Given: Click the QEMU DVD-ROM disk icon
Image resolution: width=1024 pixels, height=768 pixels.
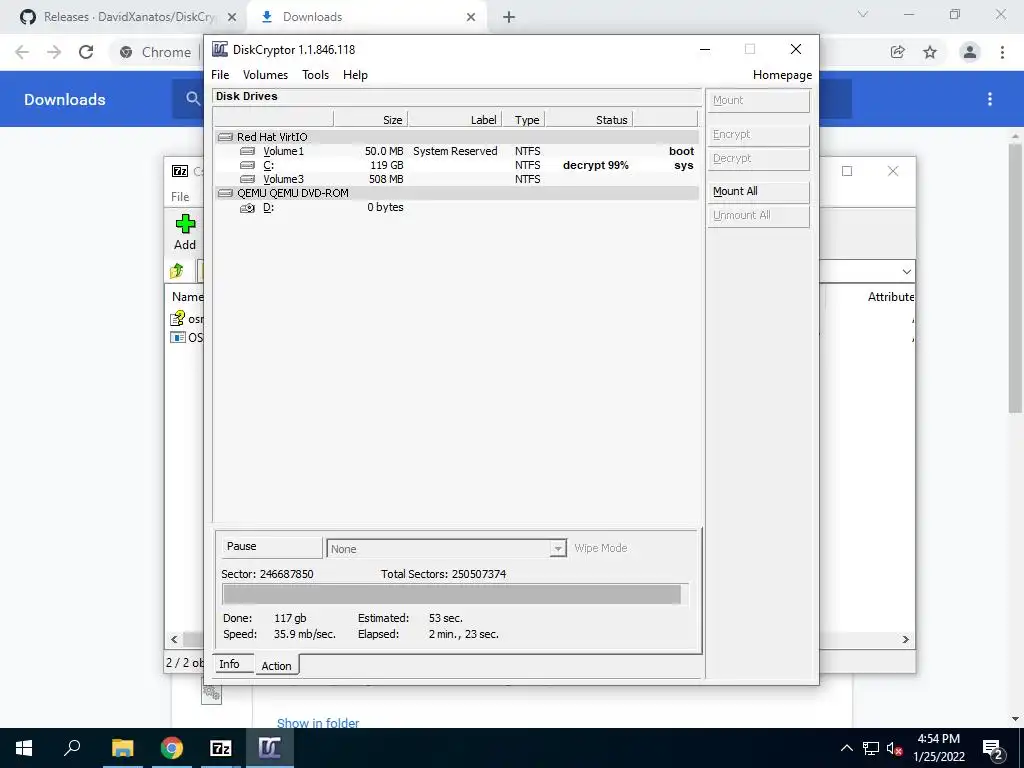Looking at the screenshot, I should 225,193.
